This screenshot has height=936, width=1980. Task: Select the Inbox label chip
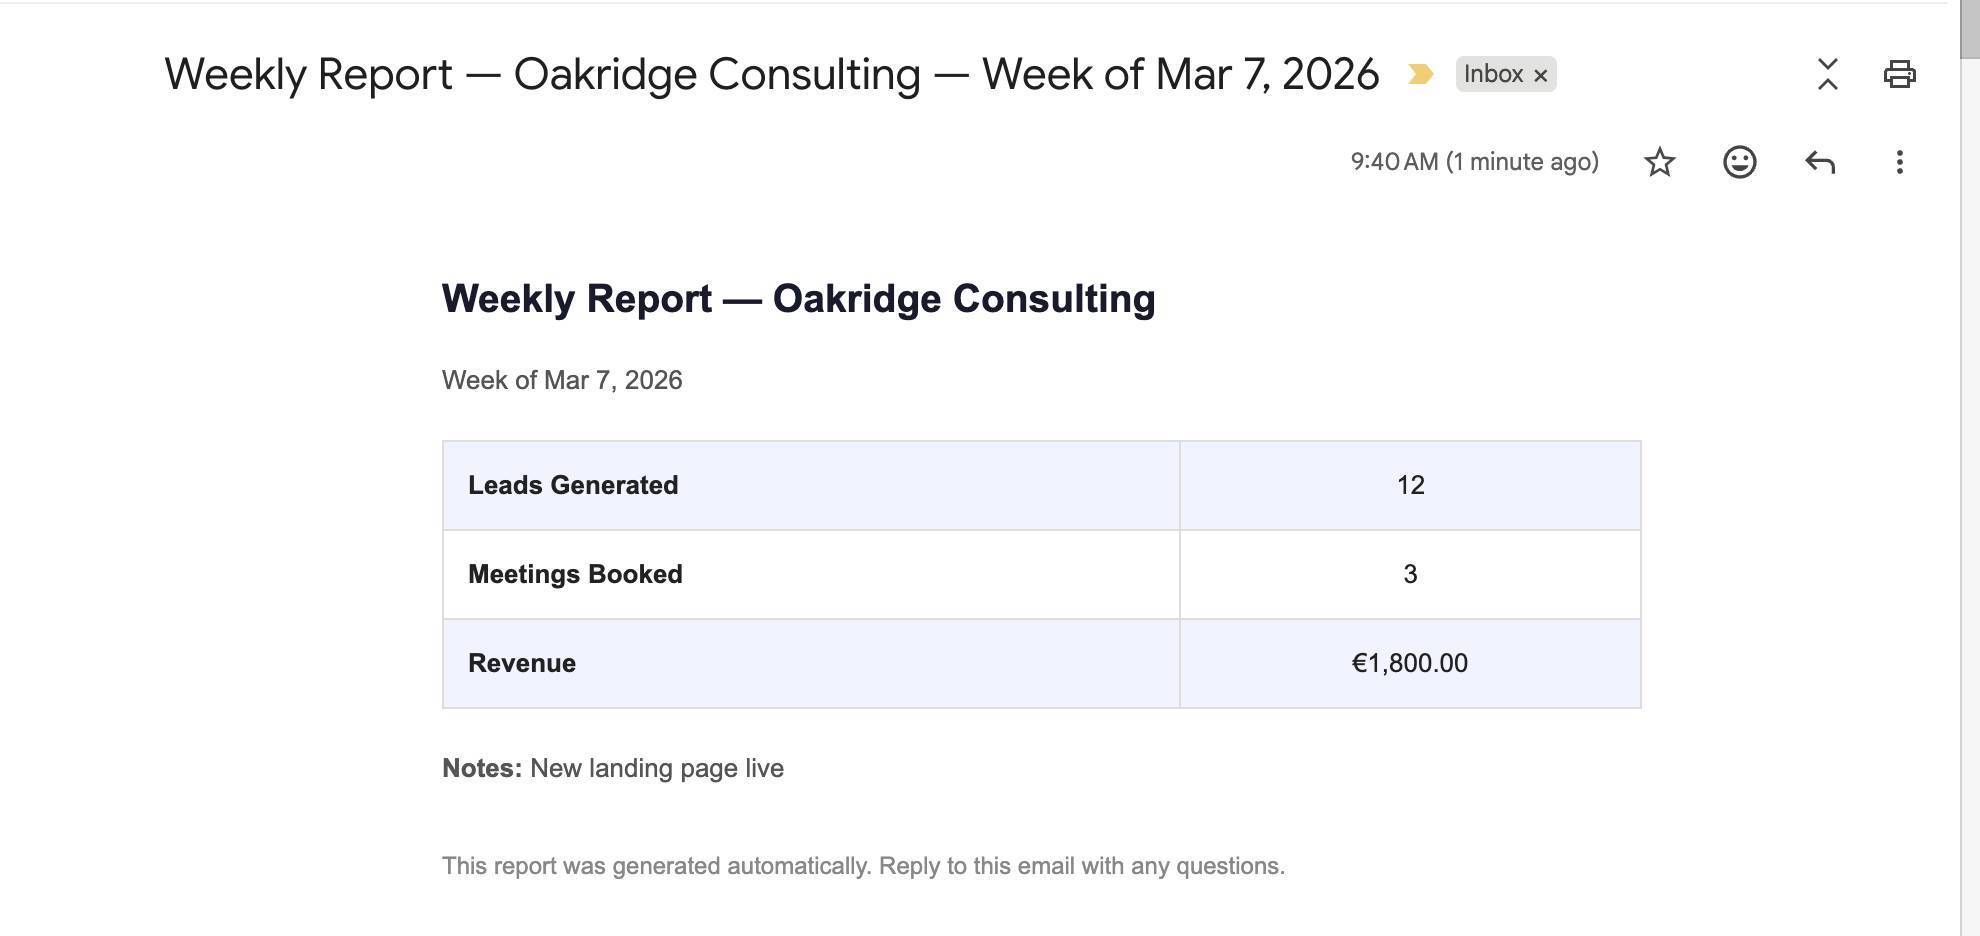(1494, 74)
